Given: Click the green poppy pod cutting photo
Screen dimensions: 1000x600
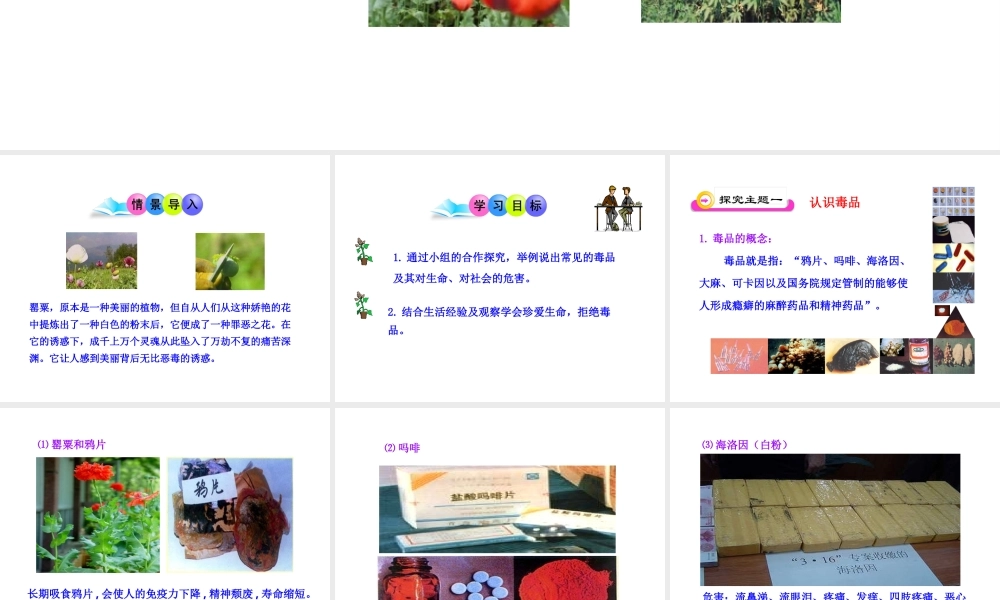Looking at the screenshot, I should click(230, 261).
